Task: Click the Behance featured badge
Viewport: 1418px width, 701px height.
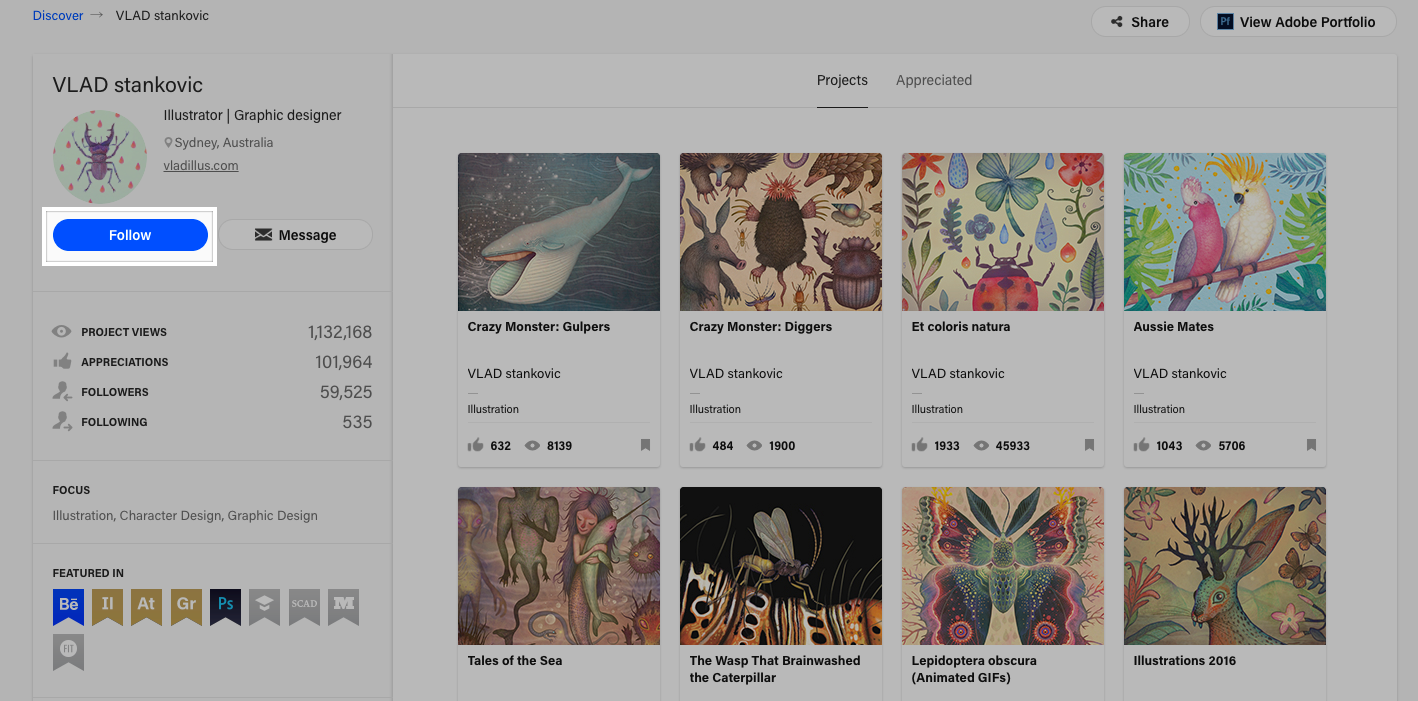Action: tap(68, 607)
